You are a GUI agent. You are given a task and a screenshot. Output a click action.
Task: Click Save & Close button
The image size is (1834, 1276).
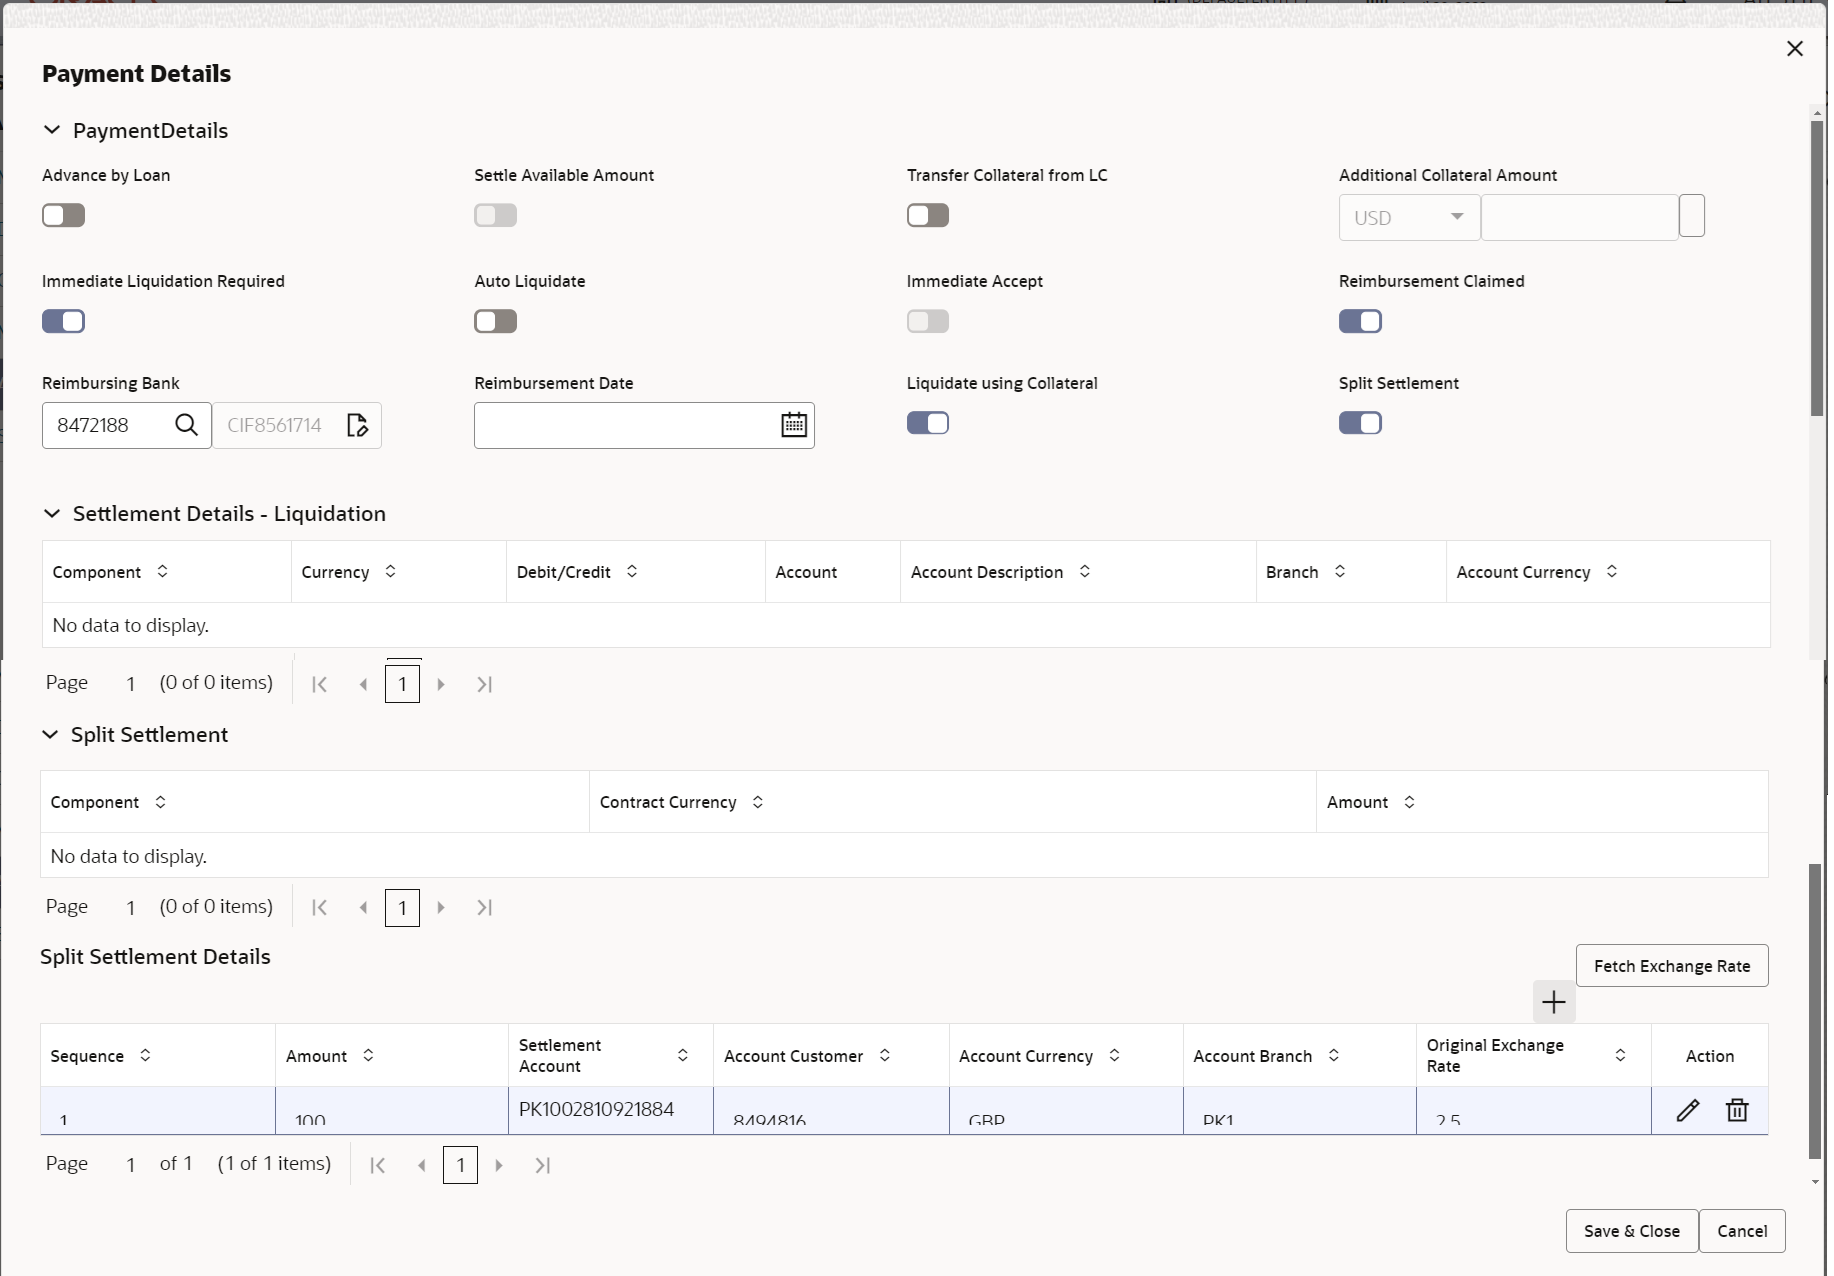tap(1631, 1231)
